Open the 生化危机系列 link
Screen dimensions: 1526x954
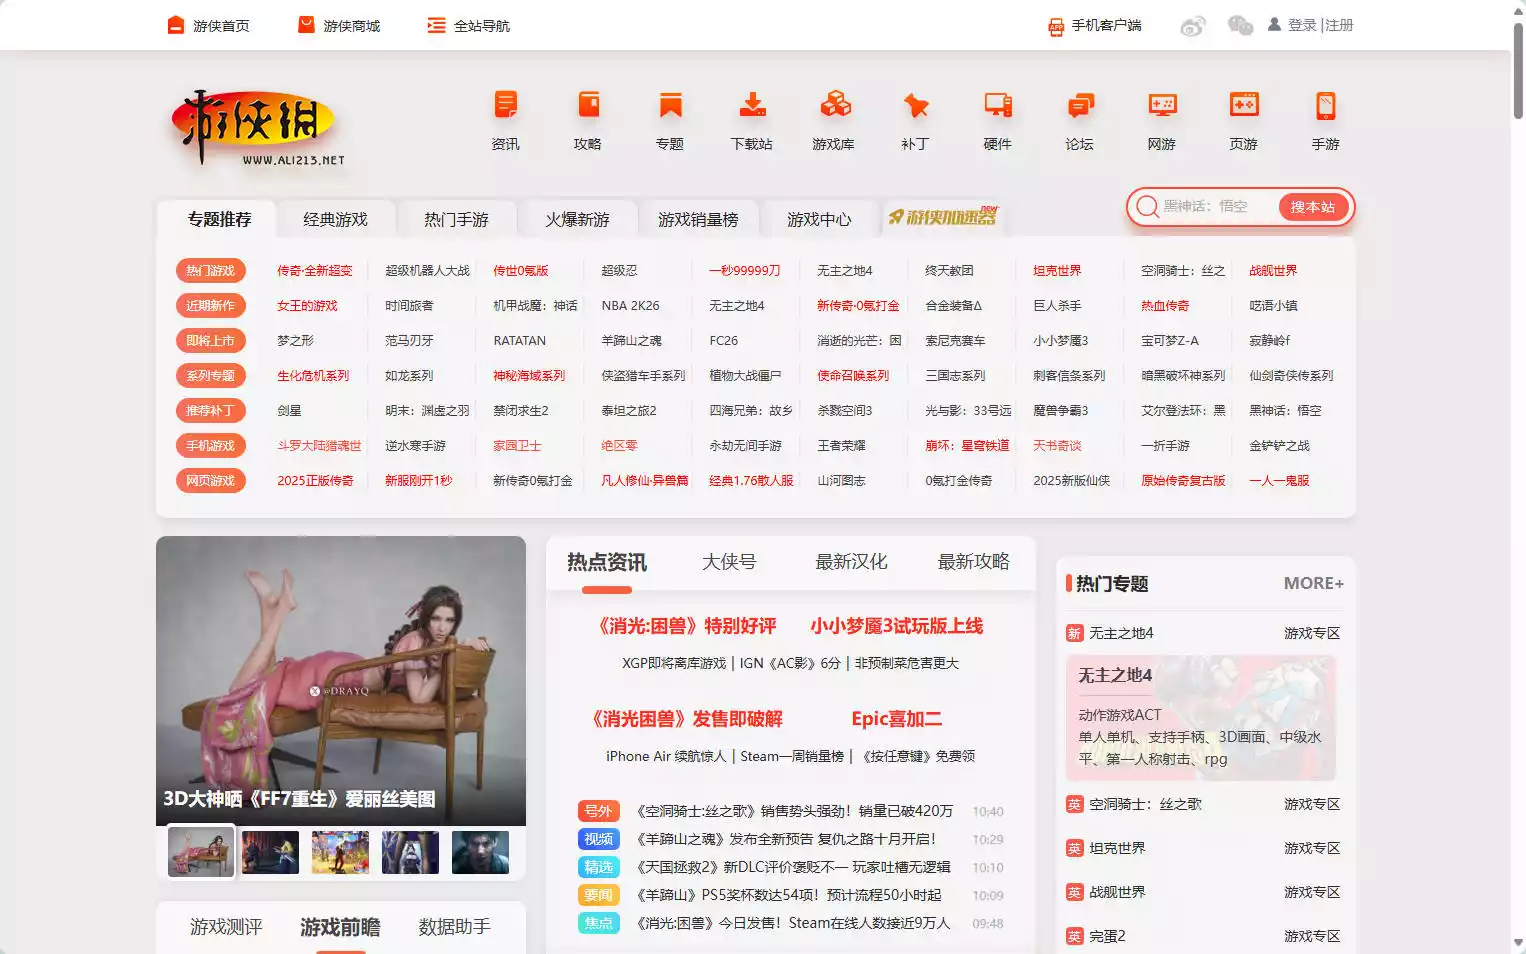click(x=313, y=376)
